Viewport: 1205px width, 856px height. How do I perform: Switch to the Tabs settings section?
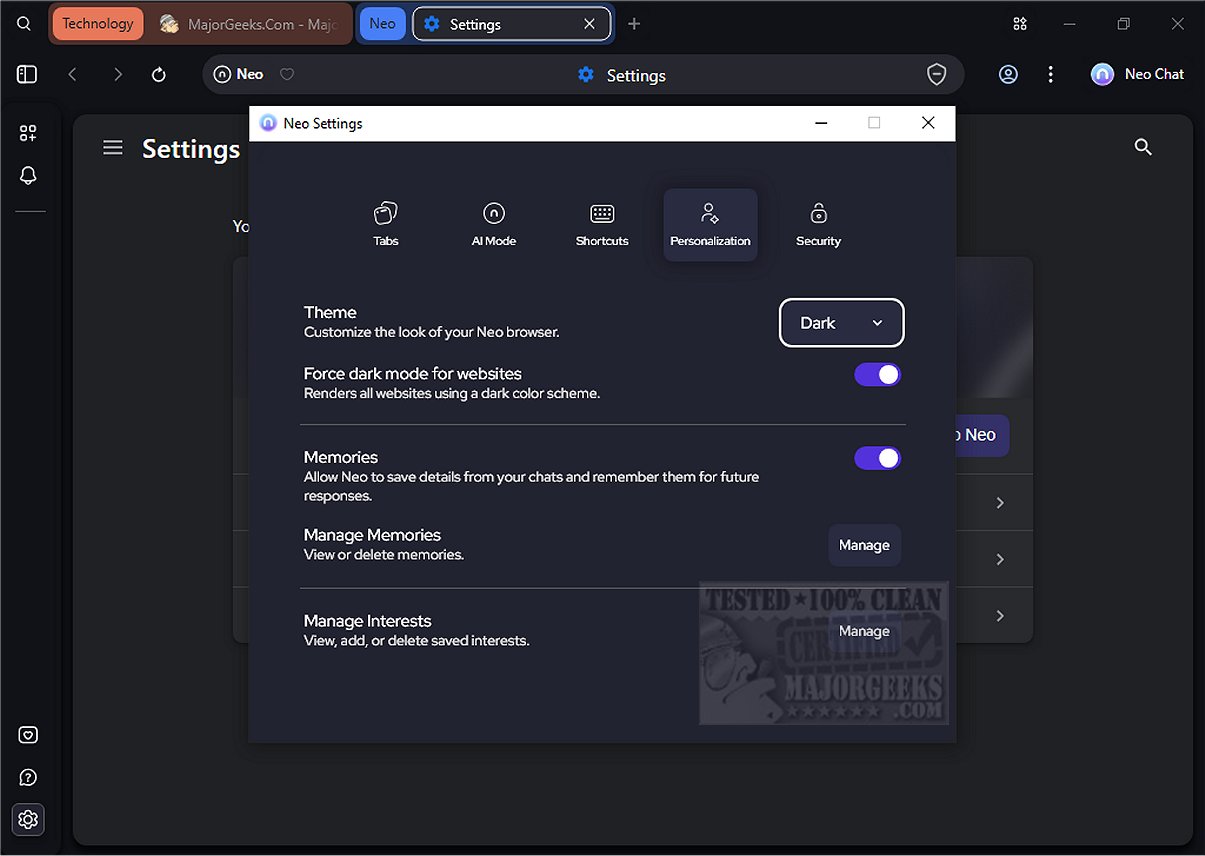pyautogui.click(x=386, y=224)
